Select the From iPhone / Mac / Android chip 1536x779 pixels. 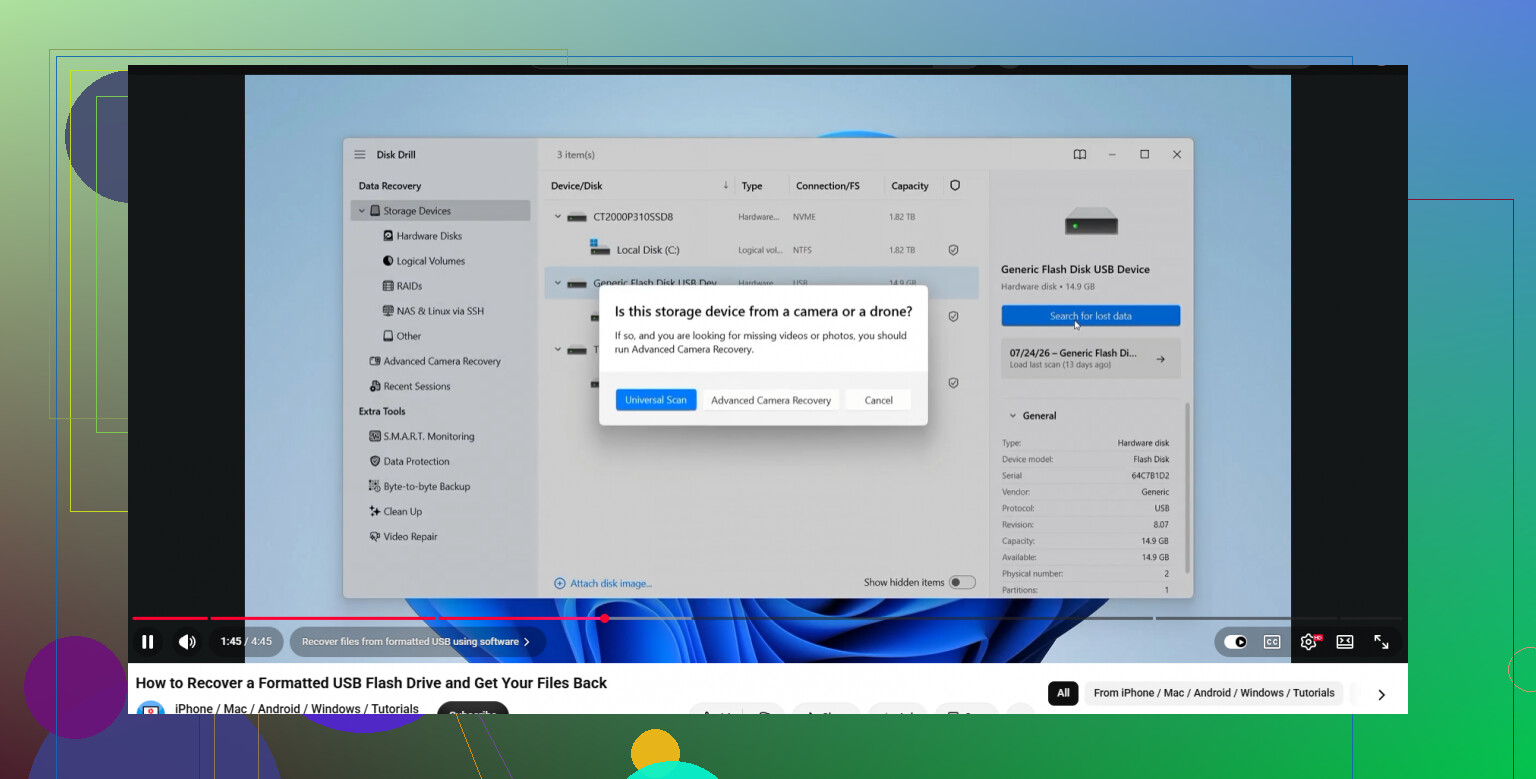[x=1214, y=693]
